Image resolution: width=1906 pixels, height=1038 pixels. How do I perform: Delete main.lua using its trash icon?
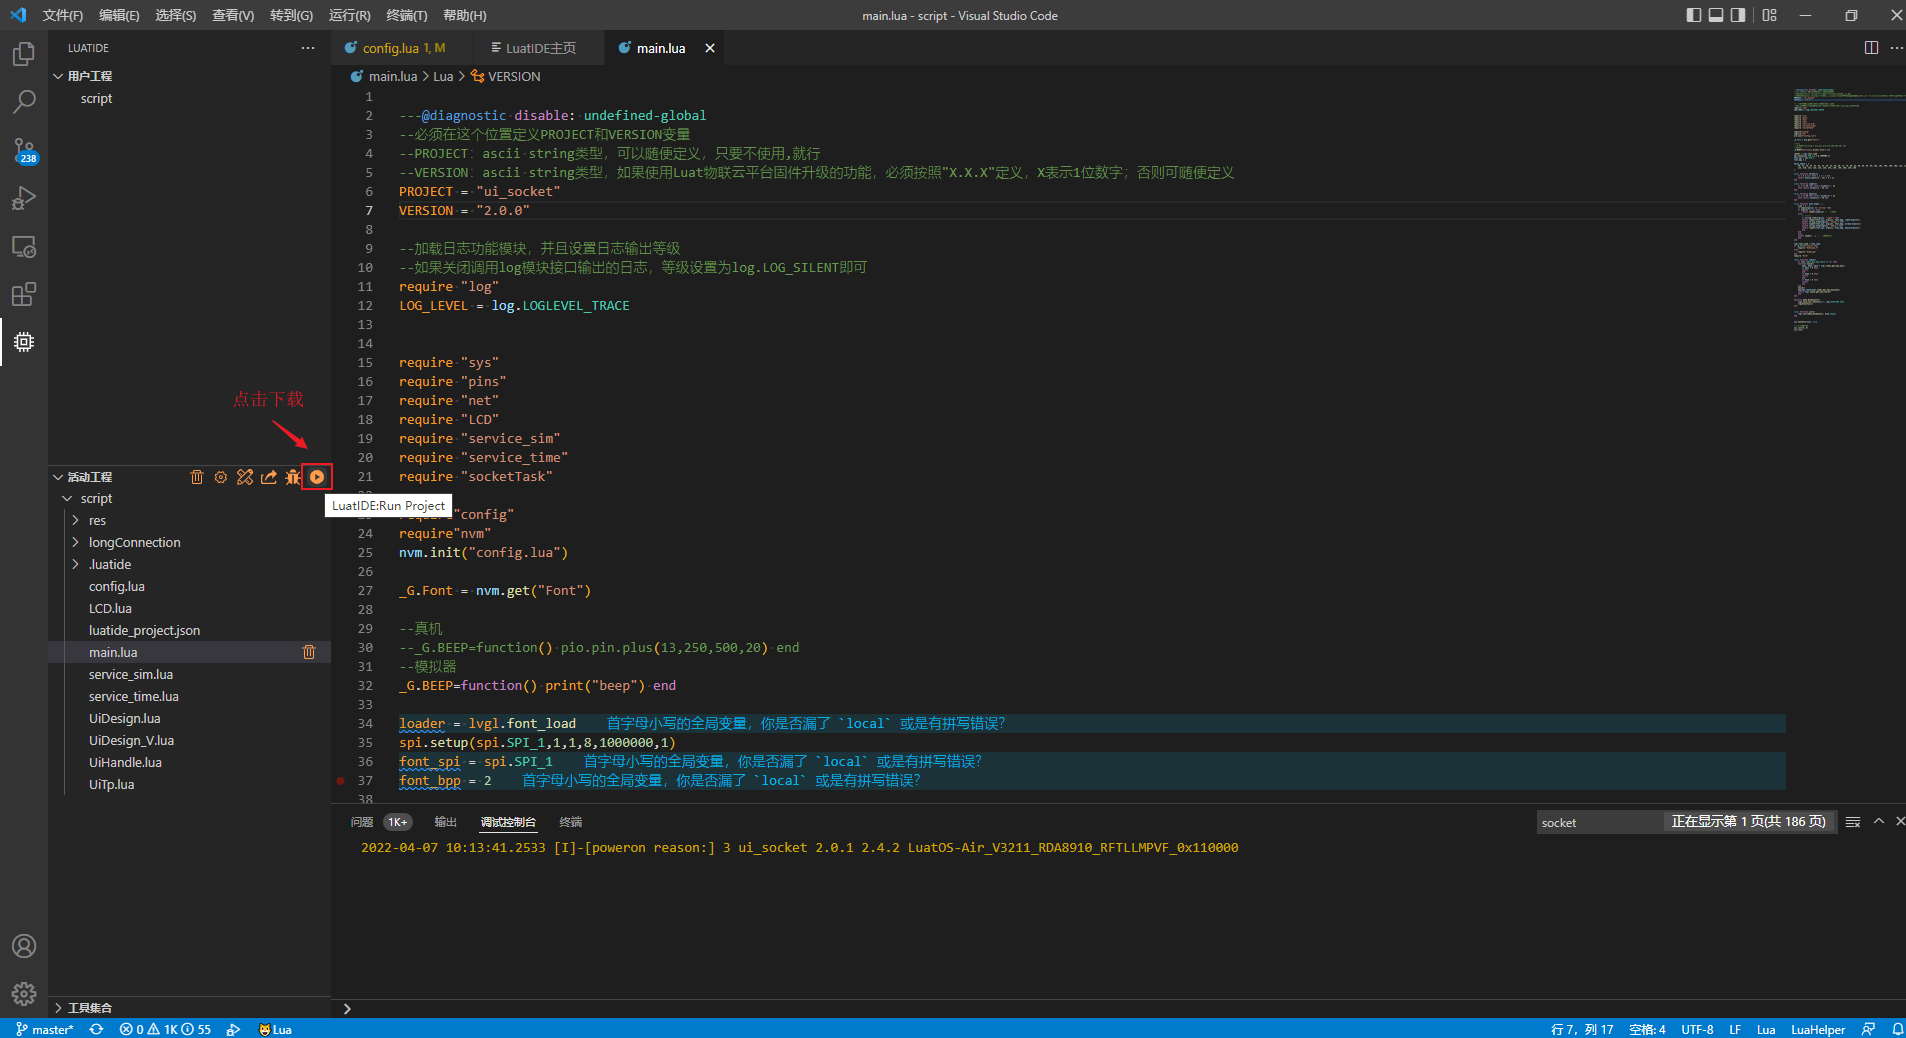pyautogui.click(x=309, y=652)
